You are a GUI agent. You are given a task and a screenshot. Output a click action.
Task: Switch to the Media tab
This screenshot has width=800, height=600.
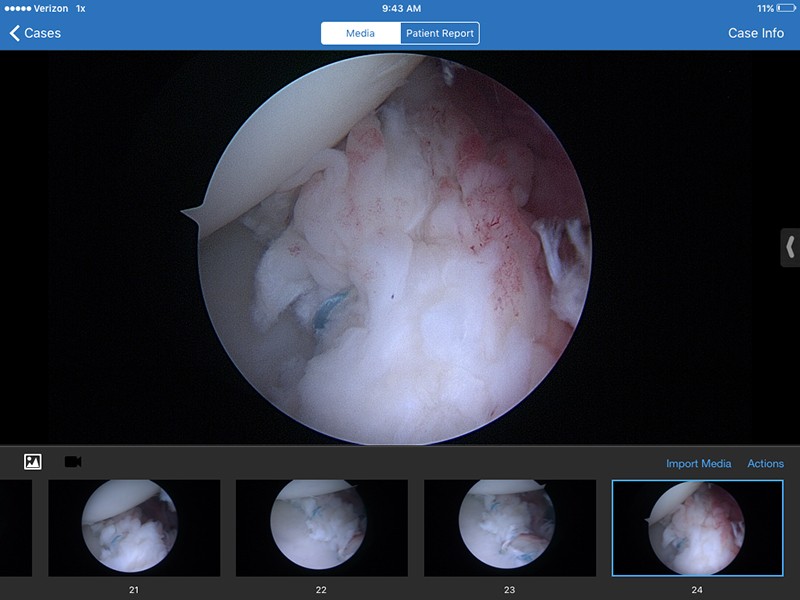(361, 33)
